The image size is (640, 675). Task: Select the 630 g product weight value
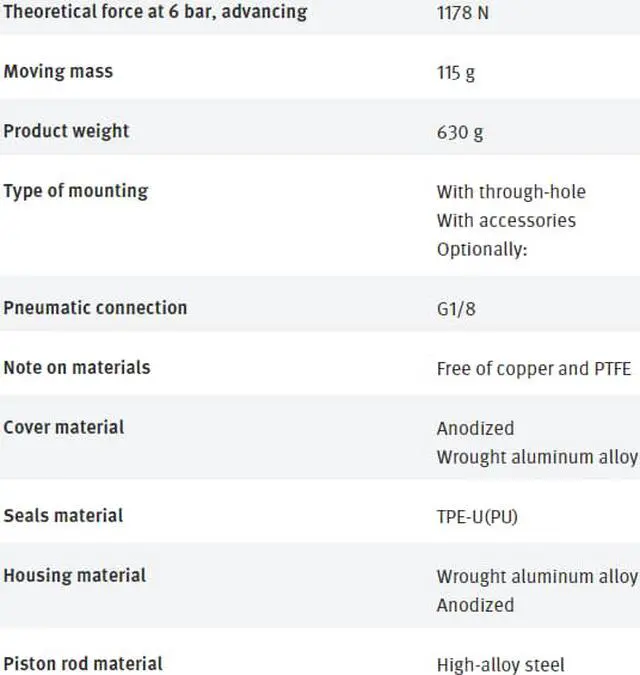pos(460,133)
